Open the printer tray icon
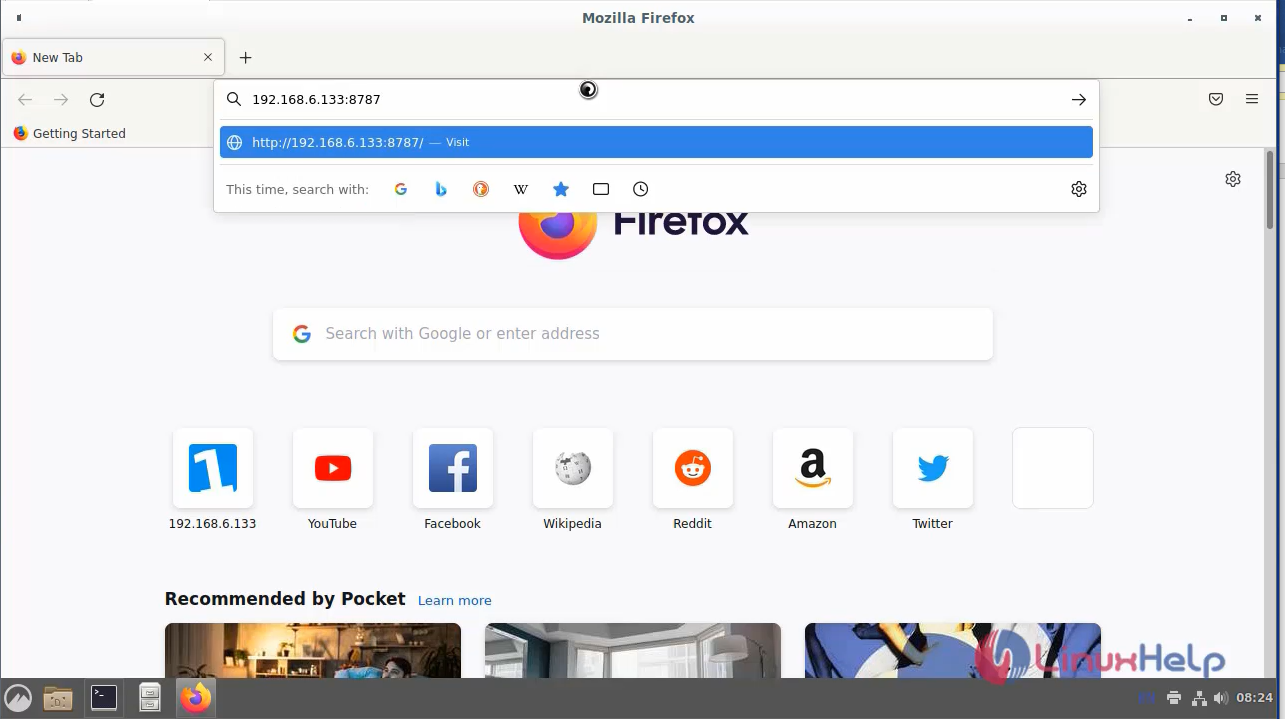Image resolution: width=1285 pixels, height=719 pixels. pos(1174,698)
